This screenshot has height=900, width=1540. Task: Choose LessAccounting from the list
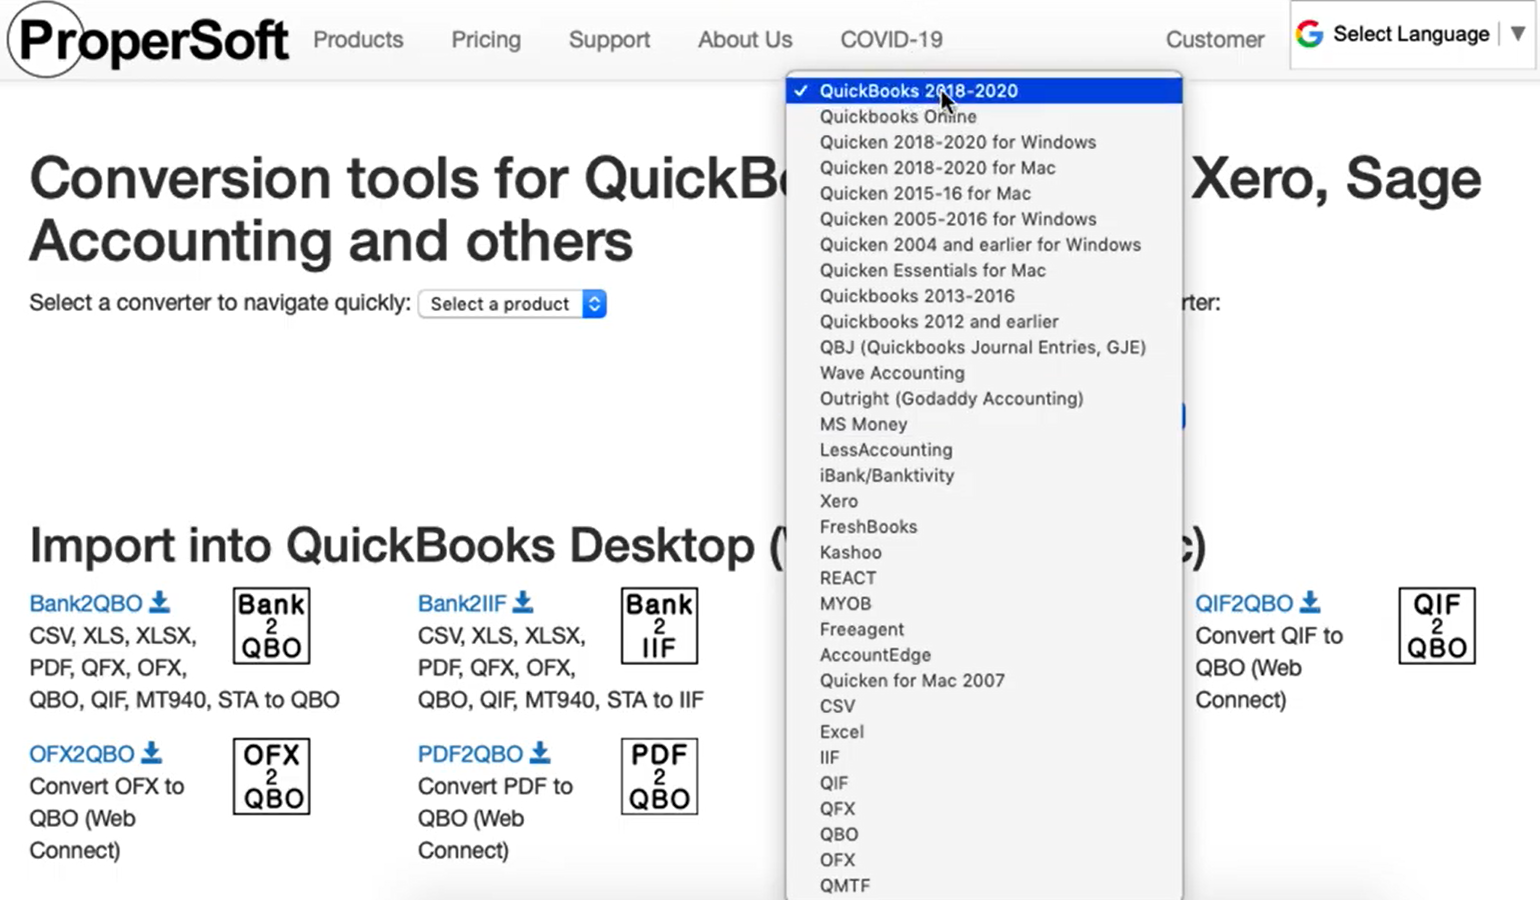click(984, 450)
